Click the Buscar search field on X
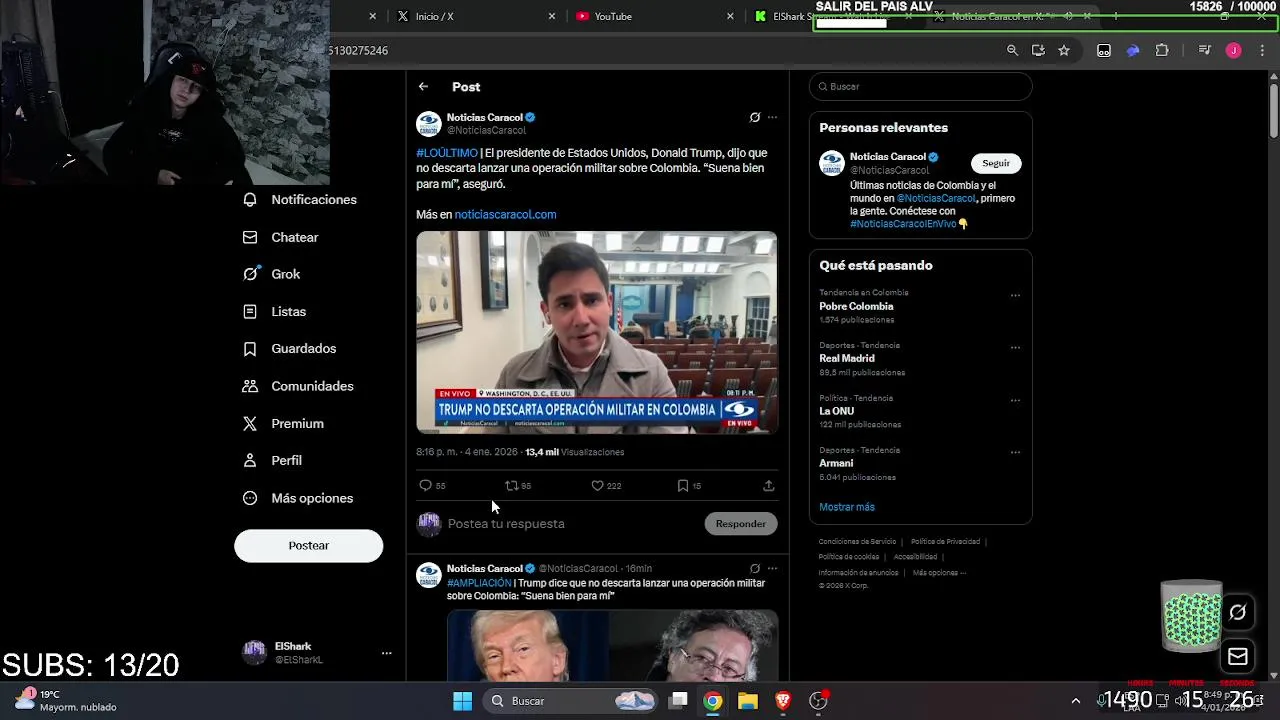Image resolution: width=1280 pixels, height=720 pixels. pyautogui.click(x=920, y=87)
